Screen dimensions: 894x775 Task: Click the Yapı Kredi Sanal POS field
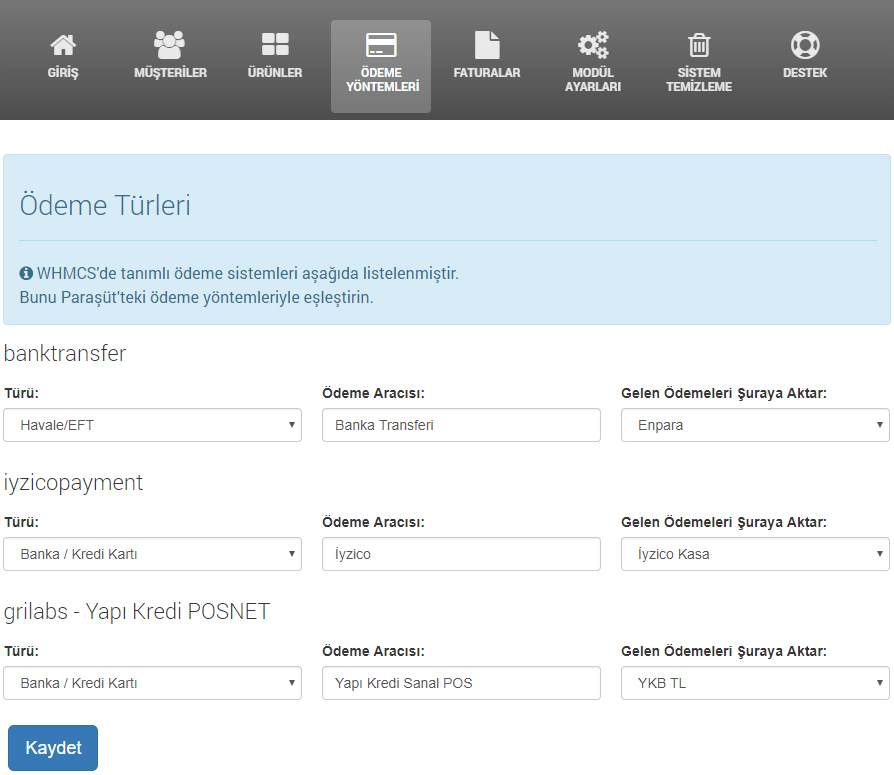(461, 683)
